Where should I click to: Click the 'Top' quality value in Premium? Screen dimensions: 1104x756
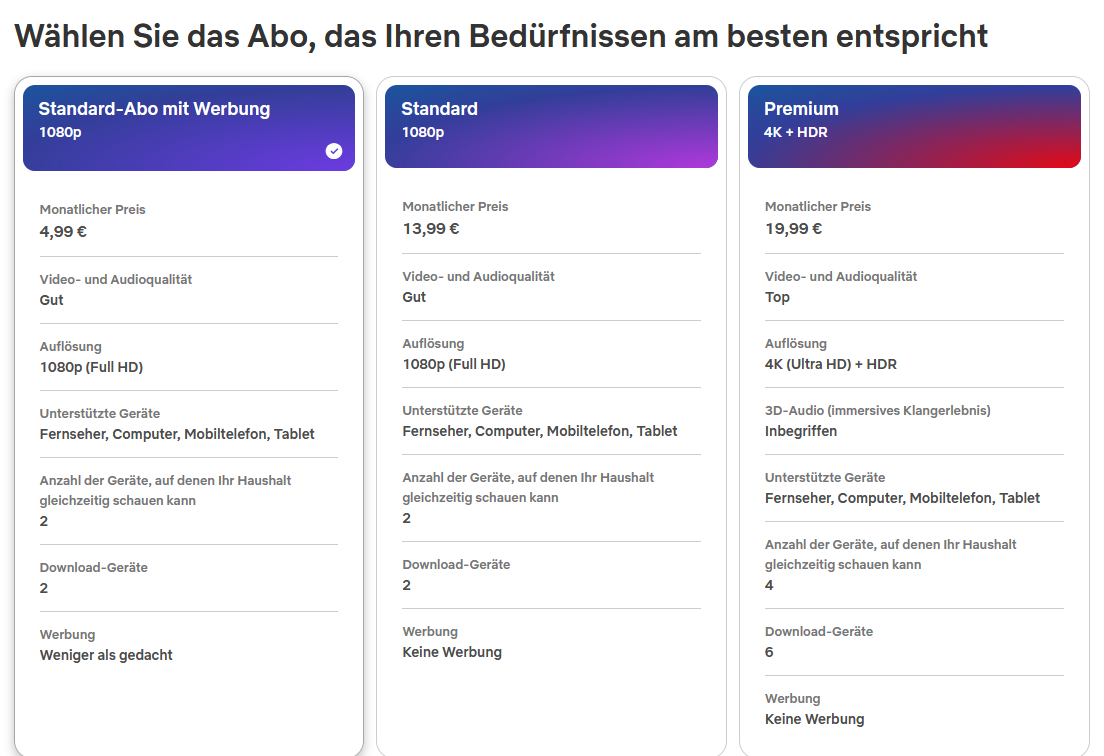point(777,298)
